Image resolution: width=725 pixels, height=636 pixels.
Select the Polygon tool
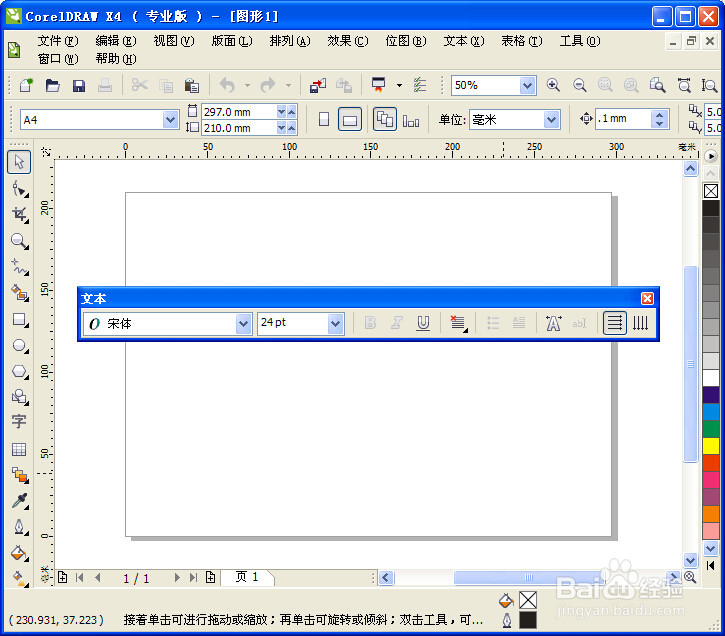point(19,371)
